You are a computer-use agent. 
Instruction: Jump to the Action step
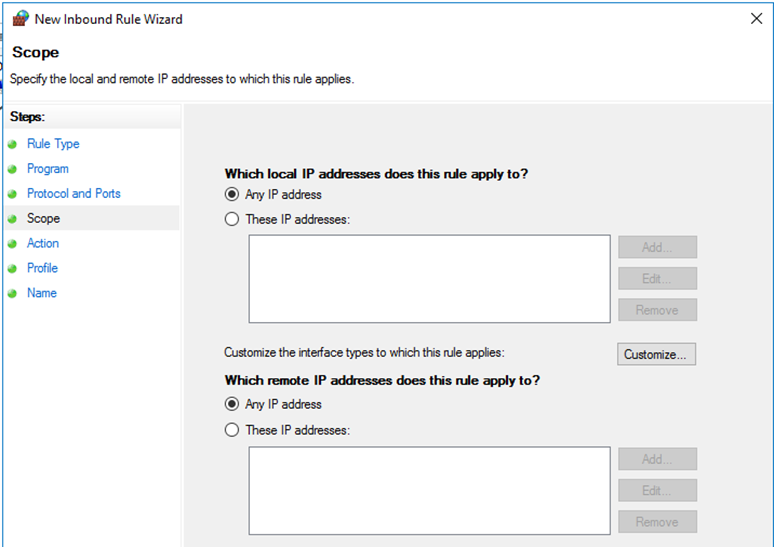(x=43, y=243)
